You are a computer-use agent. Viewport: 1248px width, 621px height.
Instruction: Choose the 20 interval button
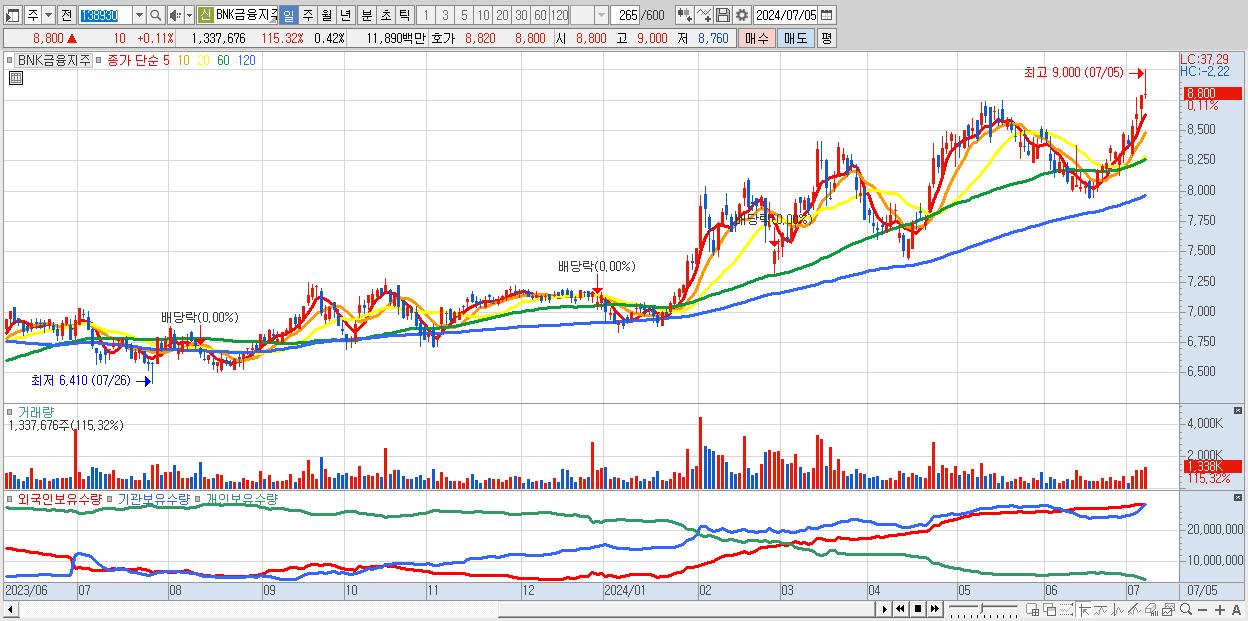pyautogui.click(x=502, y=15)
